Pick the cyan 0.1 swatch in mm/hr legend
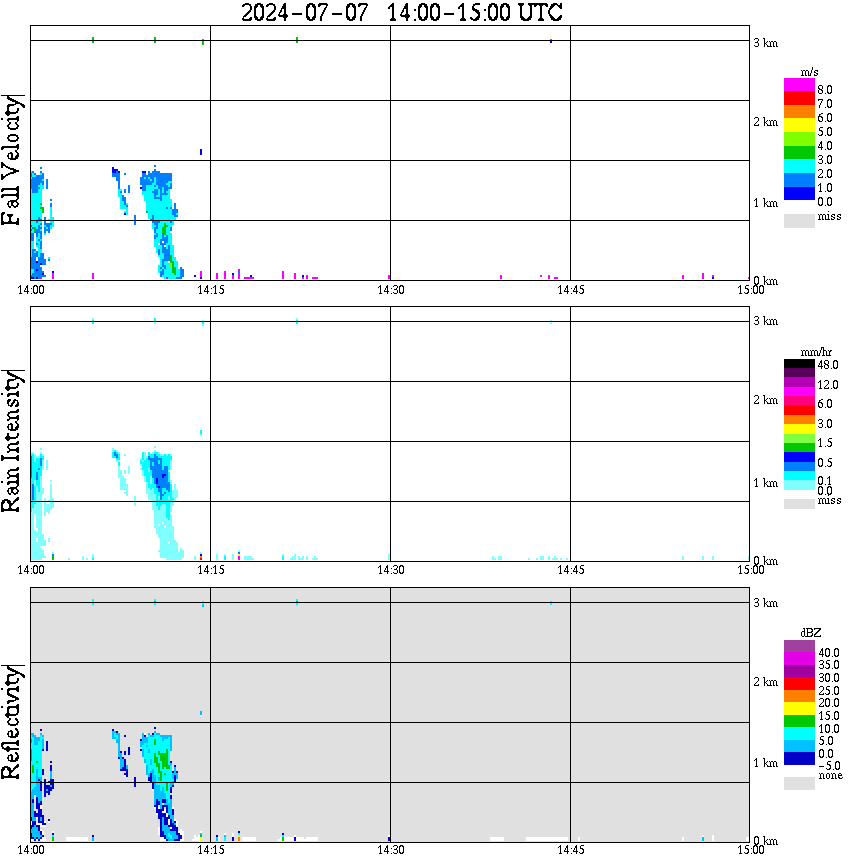This screenshot has width=850, height=868. click(x=799, y=476)
